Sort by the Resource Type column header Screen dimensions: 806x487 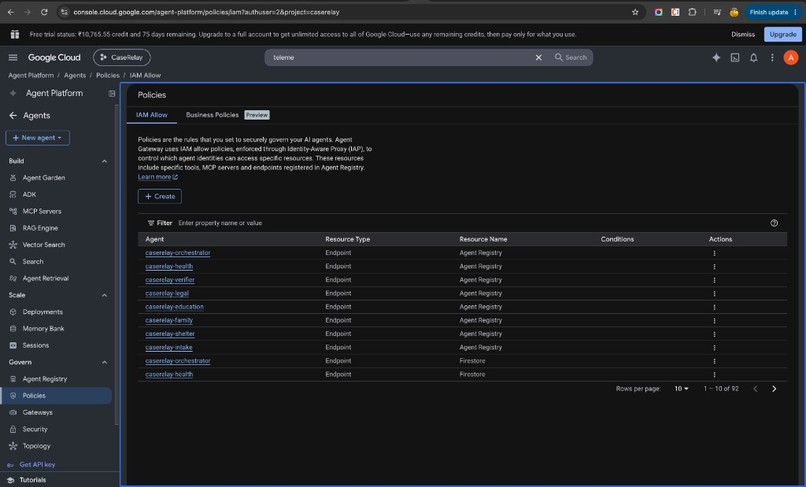347,239
